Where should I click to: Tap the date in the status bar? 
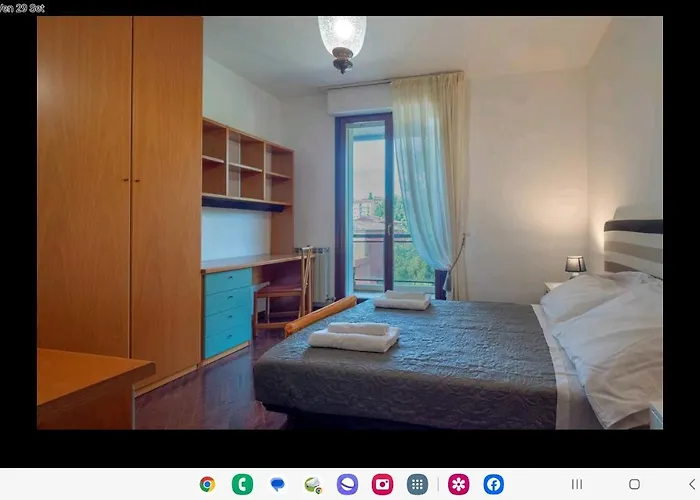tap(22, 8)
